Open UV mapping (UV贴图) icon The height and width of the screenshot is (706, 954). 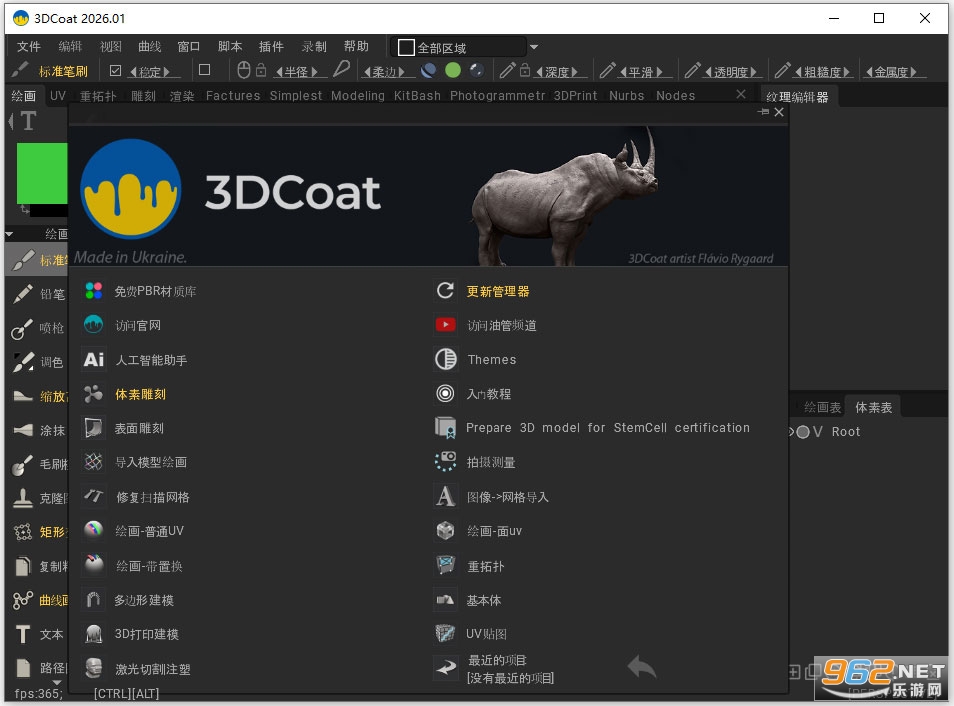pos(445,634)
